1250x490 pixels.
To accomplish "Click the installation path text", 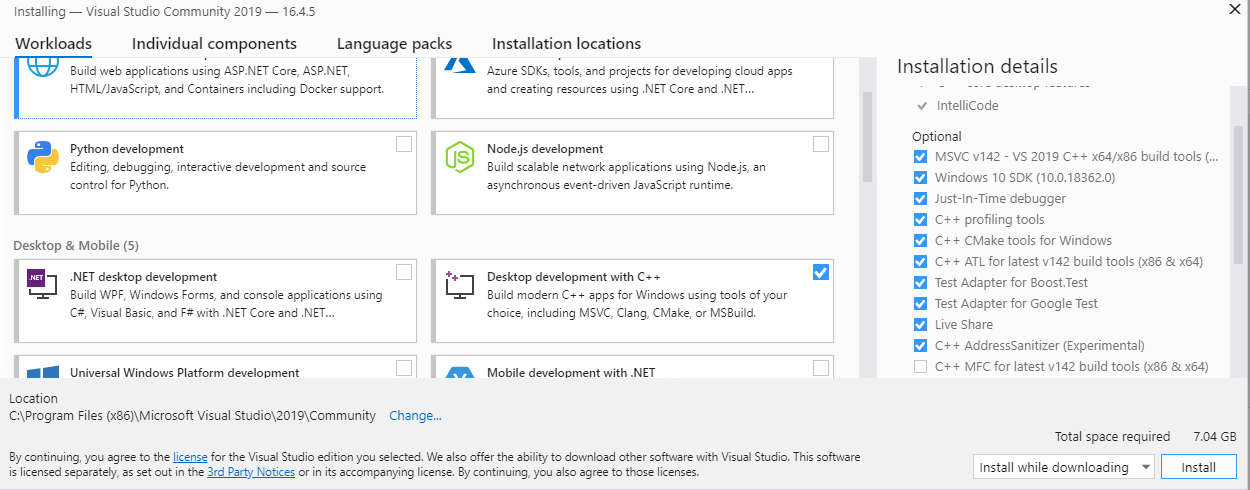I will click(x=192, y=415).
